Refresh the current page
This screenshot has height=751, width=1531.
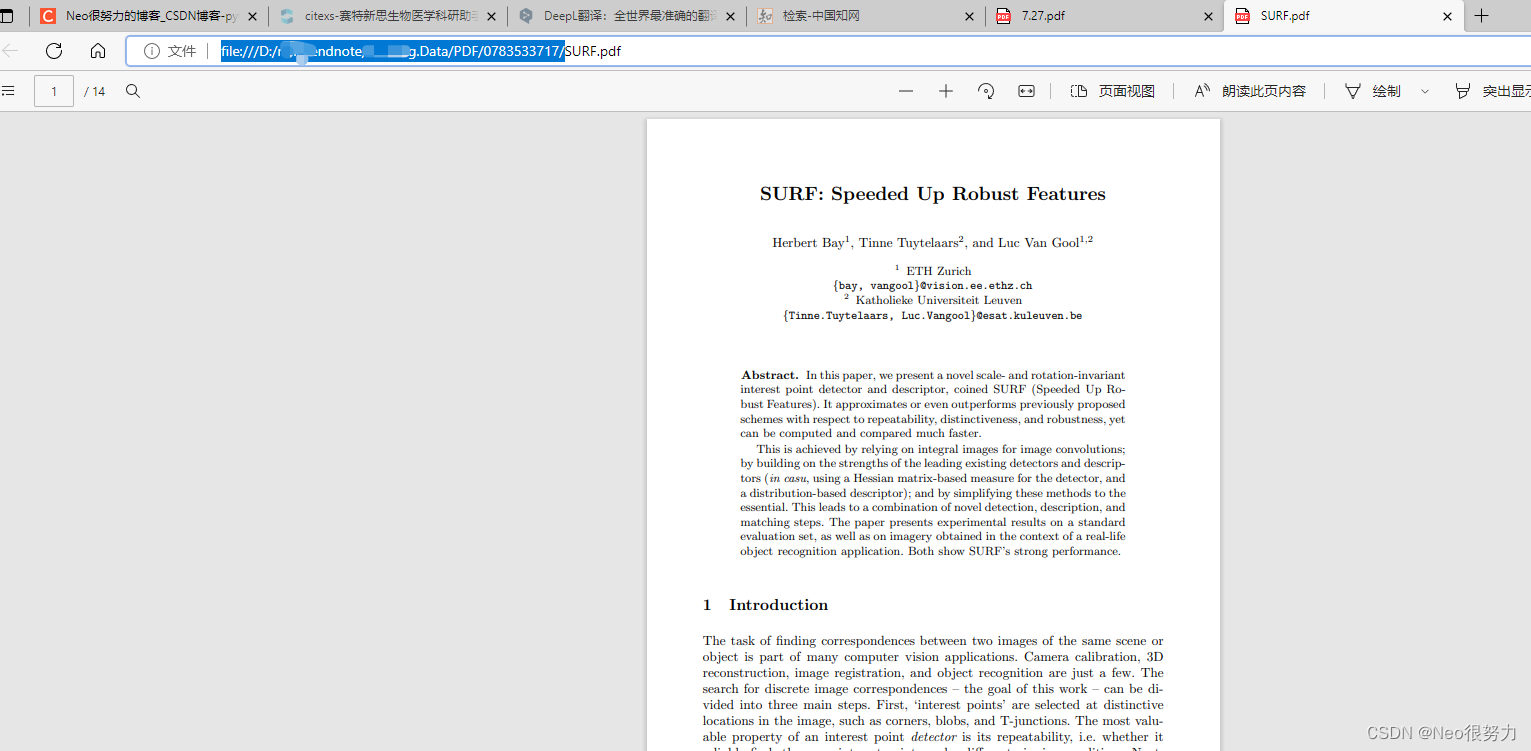point(54,51)
